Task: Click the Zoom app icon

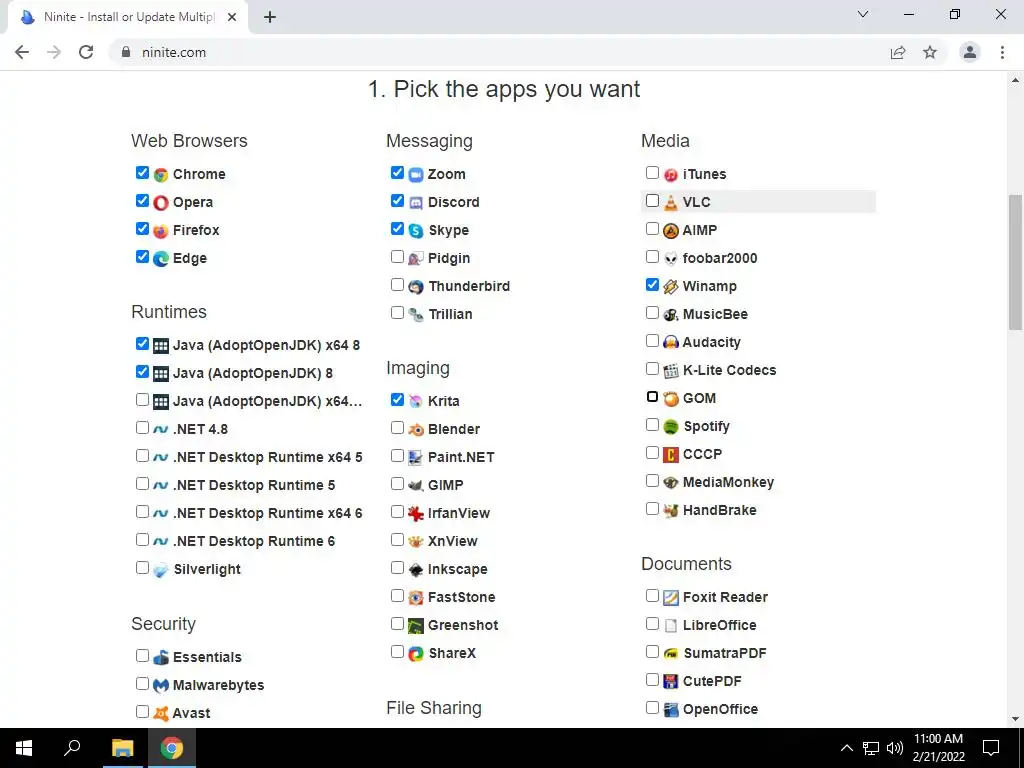Action: [x=416, y=174]
